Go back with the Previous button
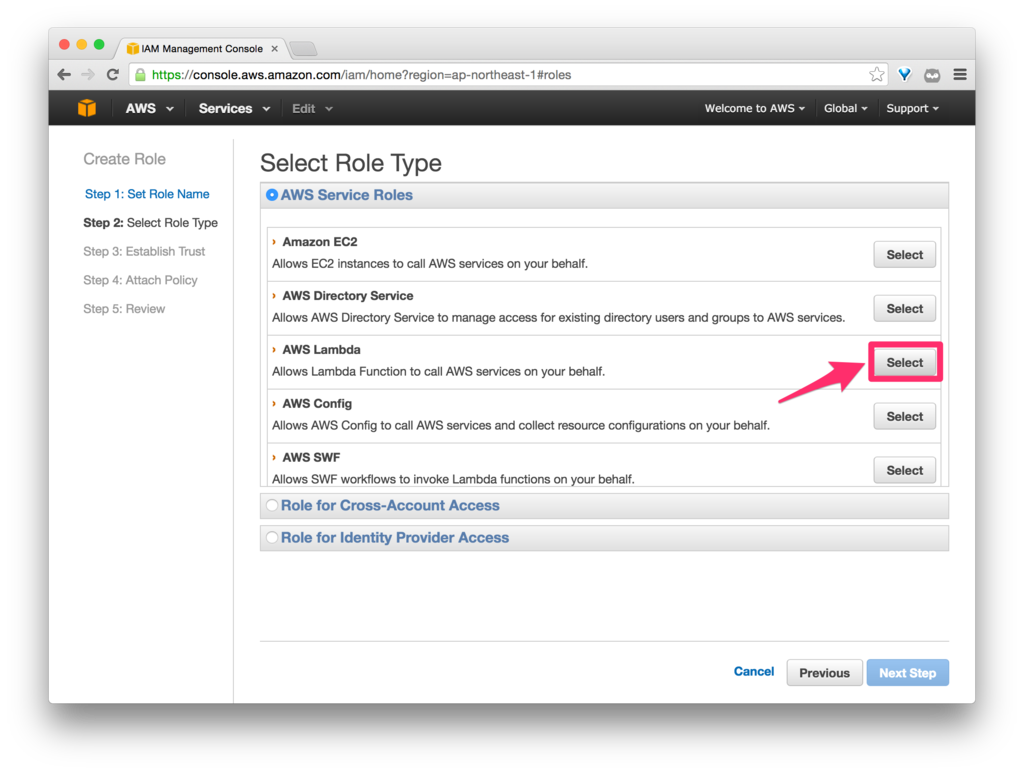Screen dimensions: 1024x773 (824, 672)
